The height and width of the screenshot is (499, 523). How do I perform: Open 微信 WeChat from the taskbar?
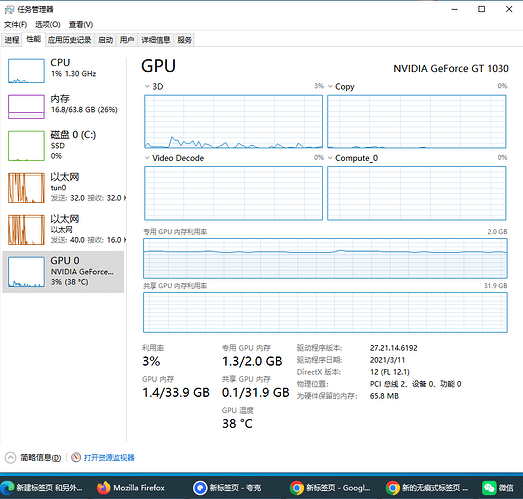click(x=498, y=488)
